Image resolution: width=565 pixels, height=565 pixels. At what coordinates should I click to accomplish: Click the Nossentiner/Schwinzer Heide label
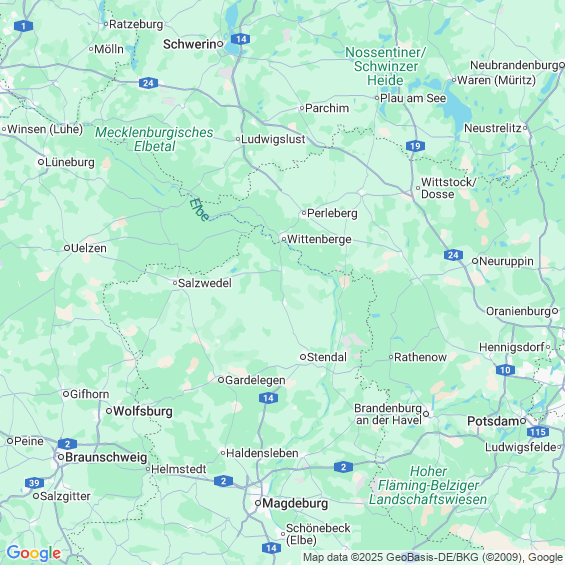pyautogui.click(x=386, y=66)
